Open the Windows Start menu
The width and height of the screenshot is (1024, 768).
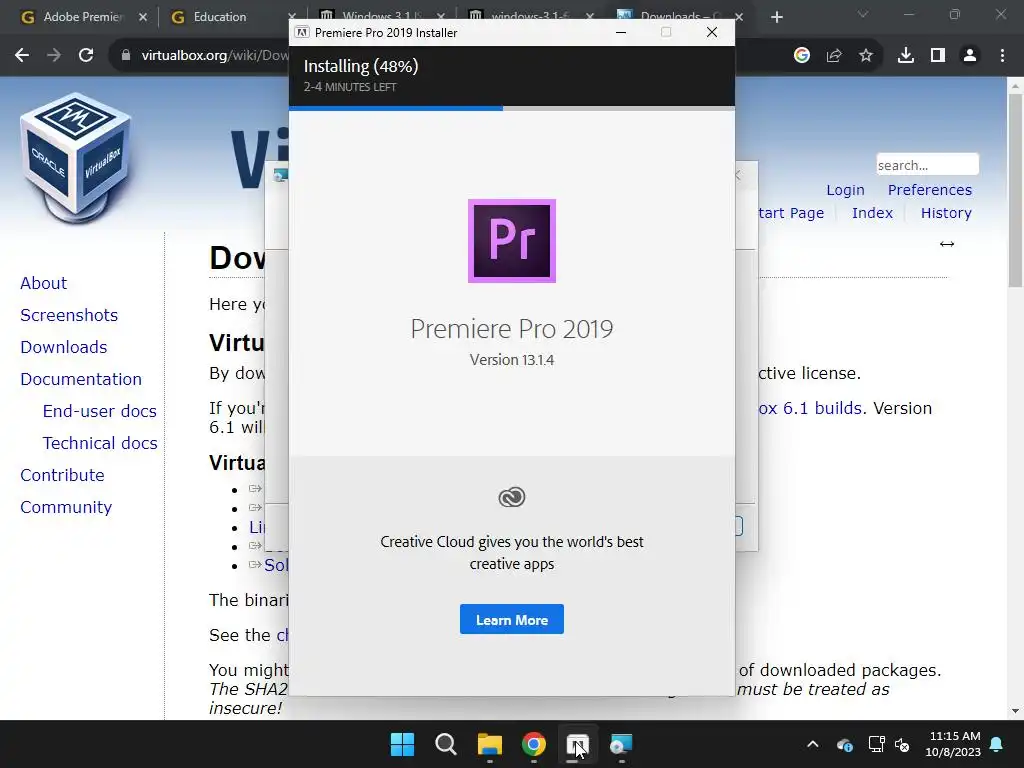coord(402,744)
